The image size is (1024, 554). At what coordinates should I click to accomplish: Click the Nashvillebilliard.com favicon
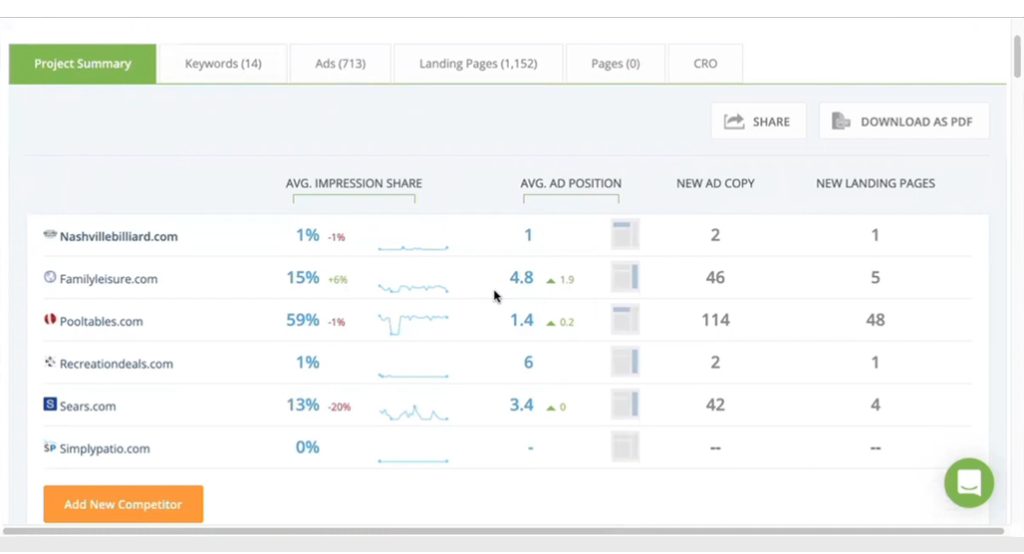[50, 235]
